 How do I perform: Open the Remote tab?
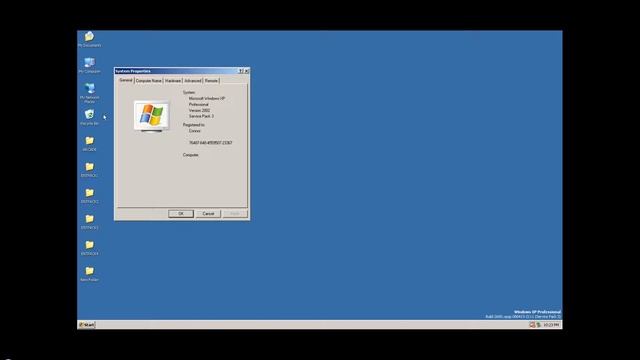pyautogui.click(x=211, y=81)
